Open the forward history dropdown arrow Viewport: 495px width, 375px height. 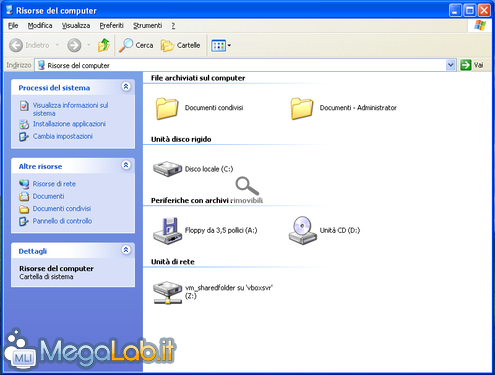point(89,45)
